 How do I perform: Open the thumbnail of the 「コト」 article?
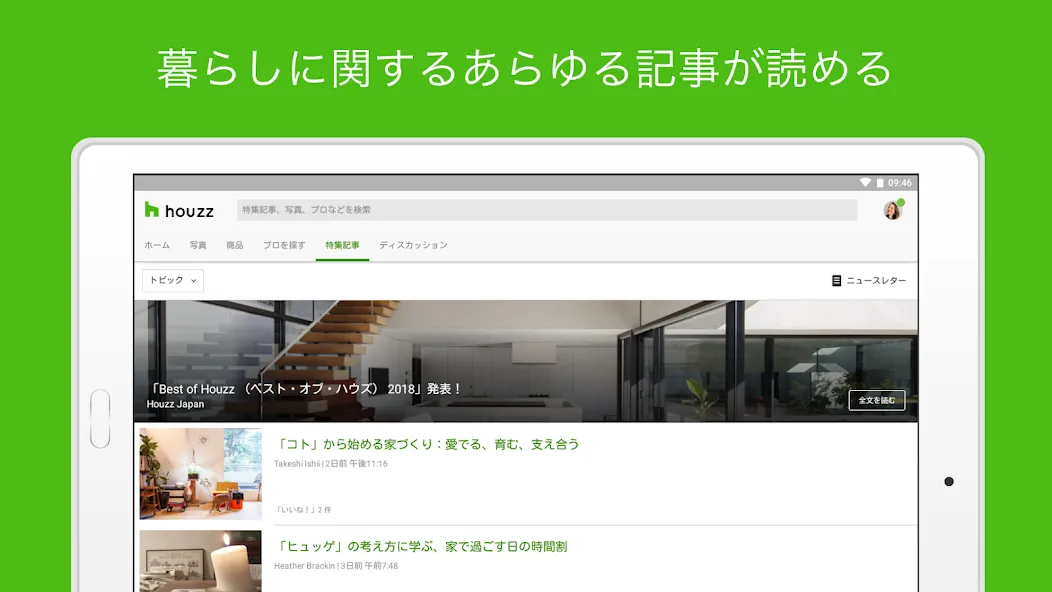point(201,474)
